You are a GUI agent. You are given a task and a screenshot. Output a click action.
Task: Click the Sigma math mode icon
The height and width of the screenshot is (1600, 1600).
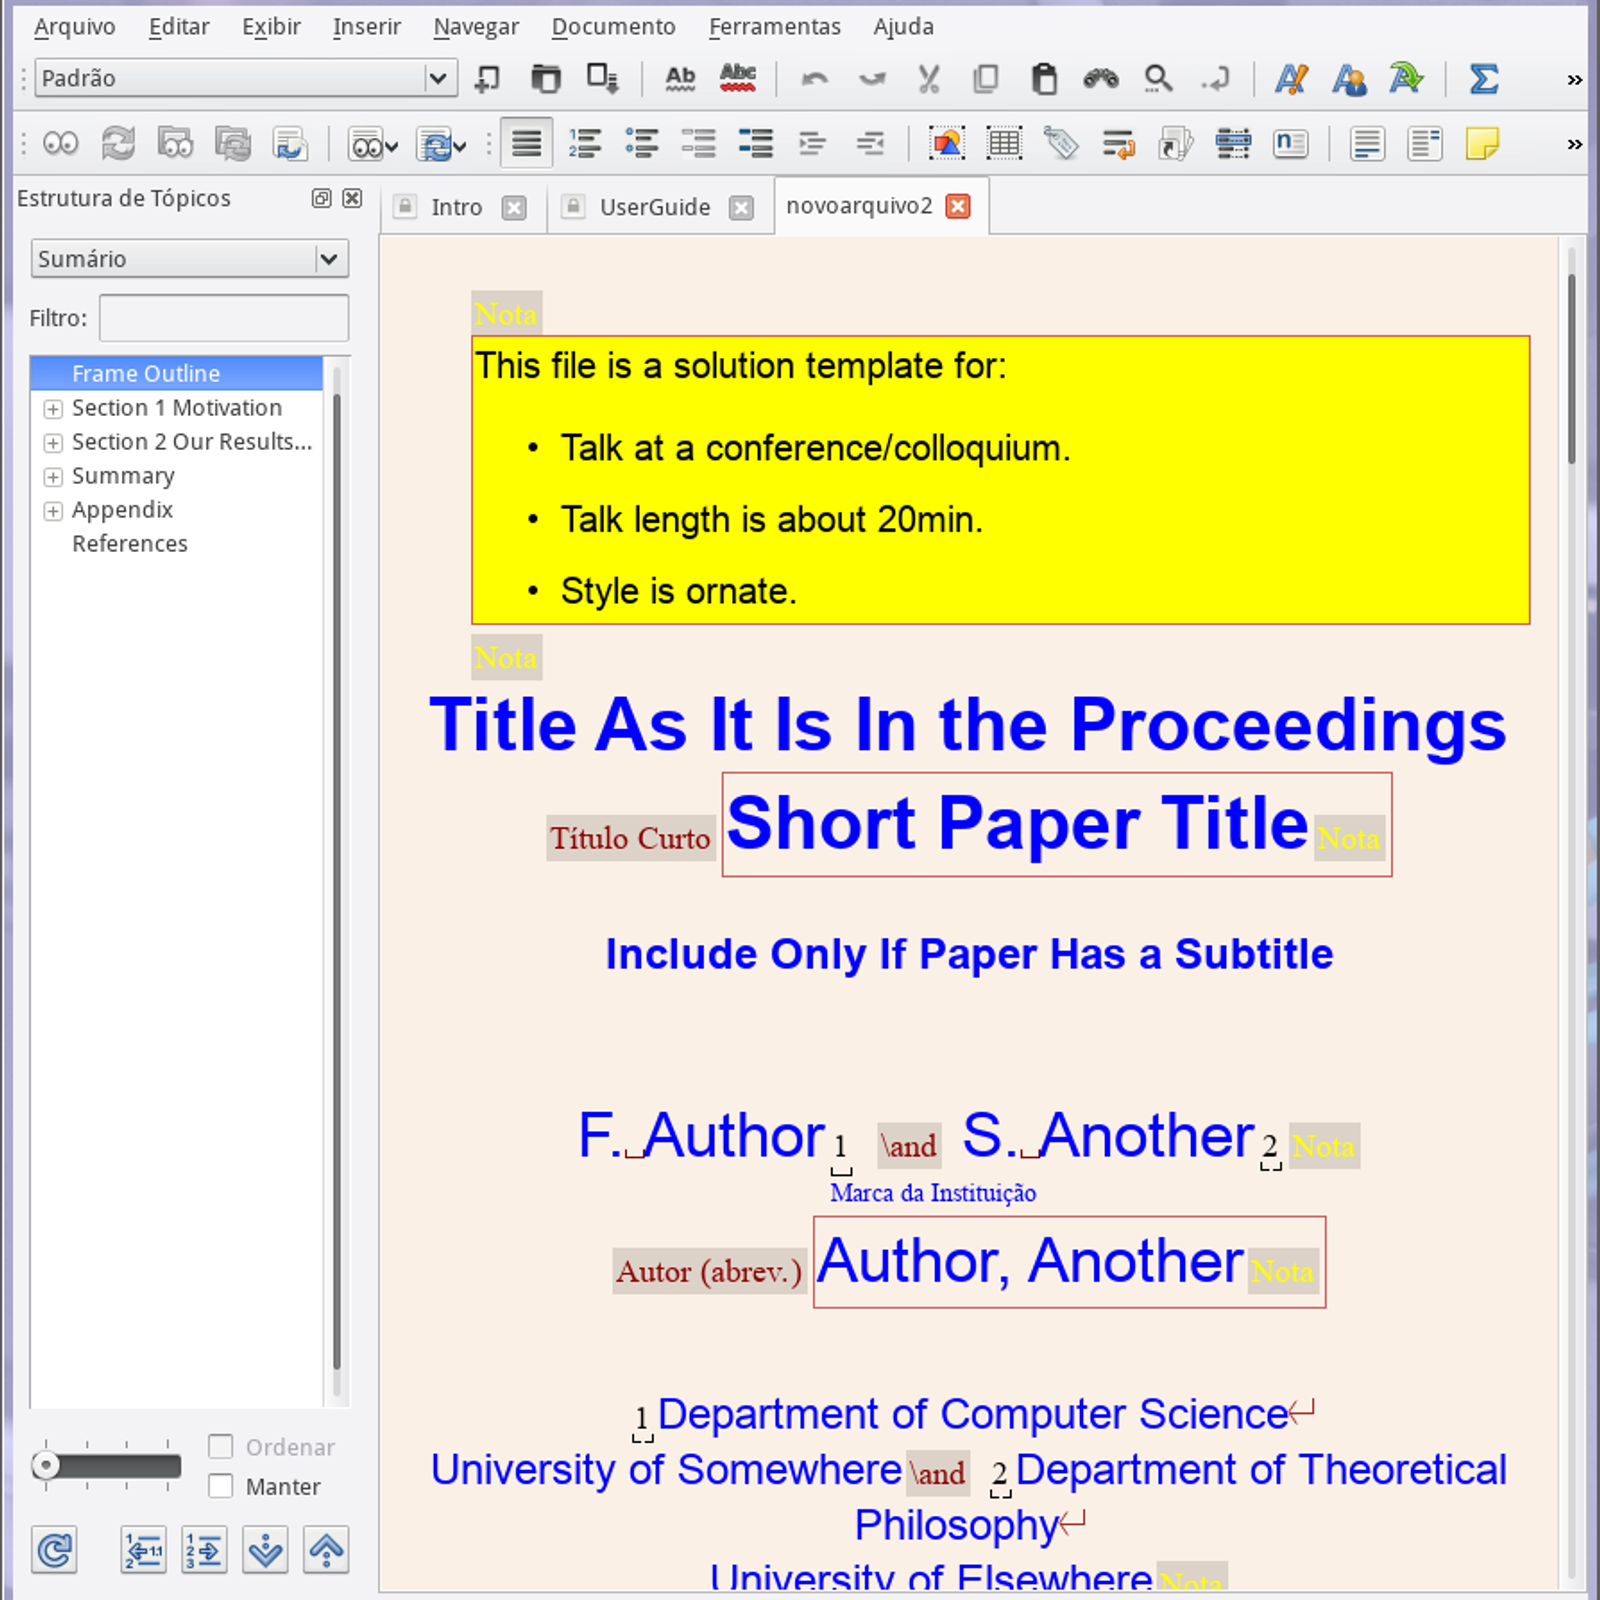point(1483,78)
